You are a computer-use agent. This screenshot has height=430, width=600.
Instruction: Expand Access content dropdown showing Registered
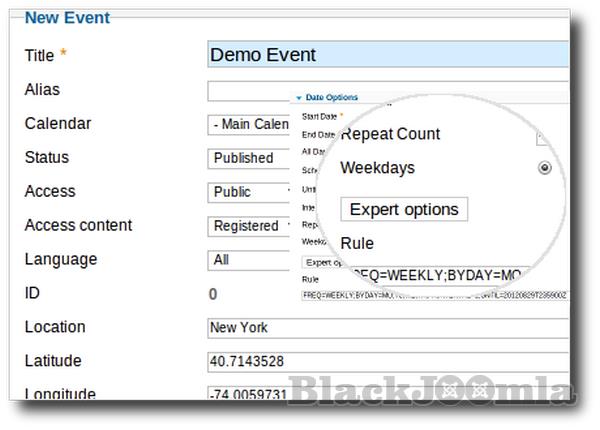[x=250, y=226]
